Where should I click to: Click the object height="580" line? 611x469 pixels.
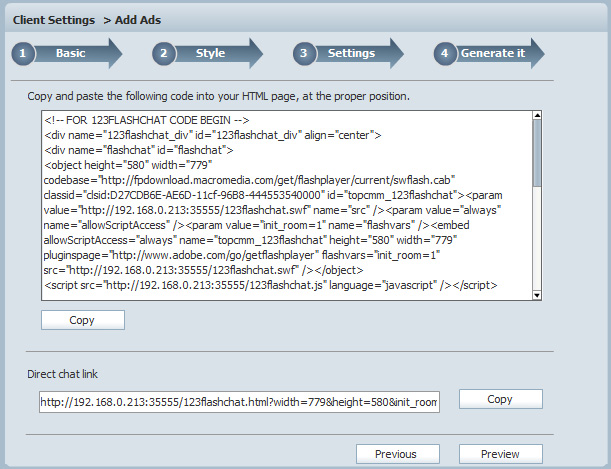pos(128,165)
